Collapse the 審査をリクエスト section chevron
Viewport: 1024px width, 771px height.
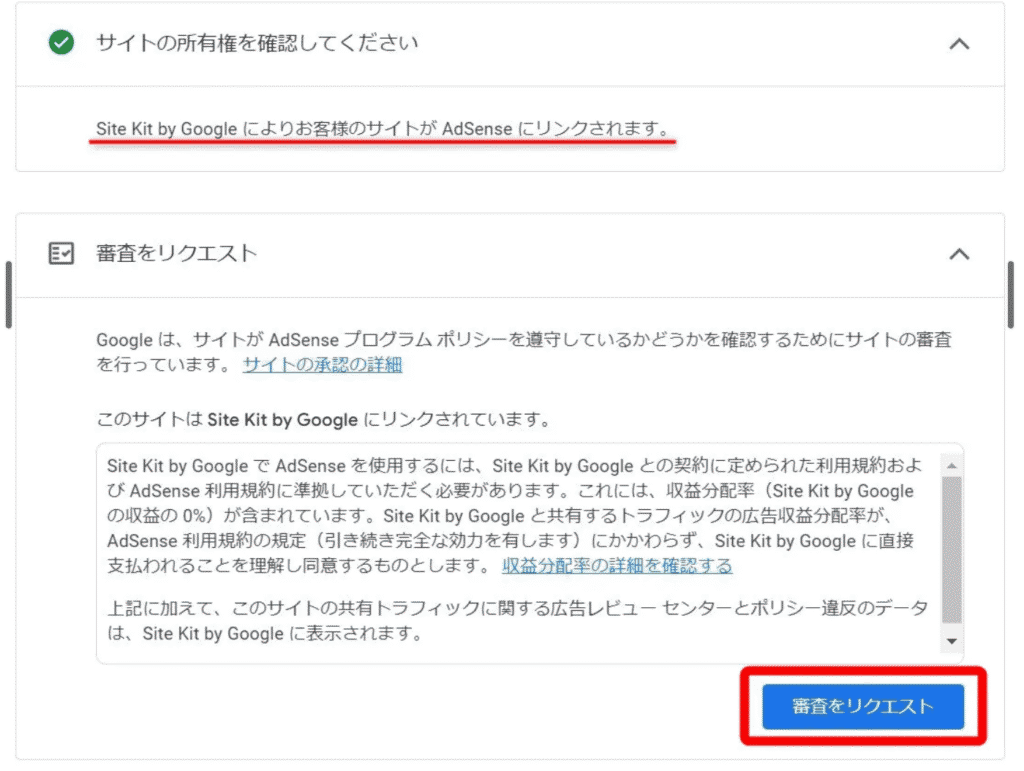[x=958, y=254]
